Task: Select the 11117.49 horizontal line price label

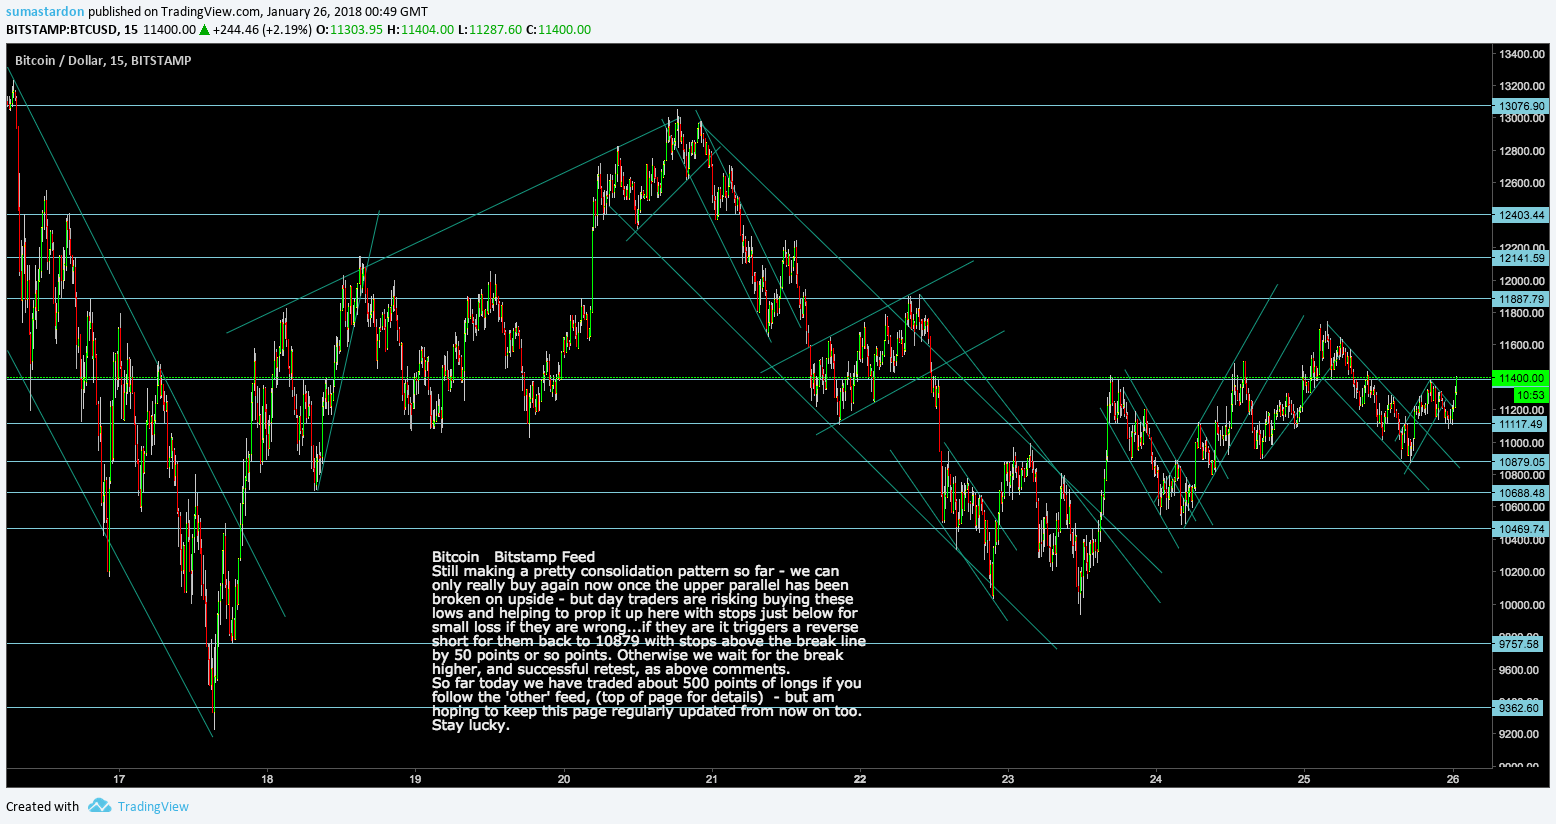Action: pos(1521,424)
